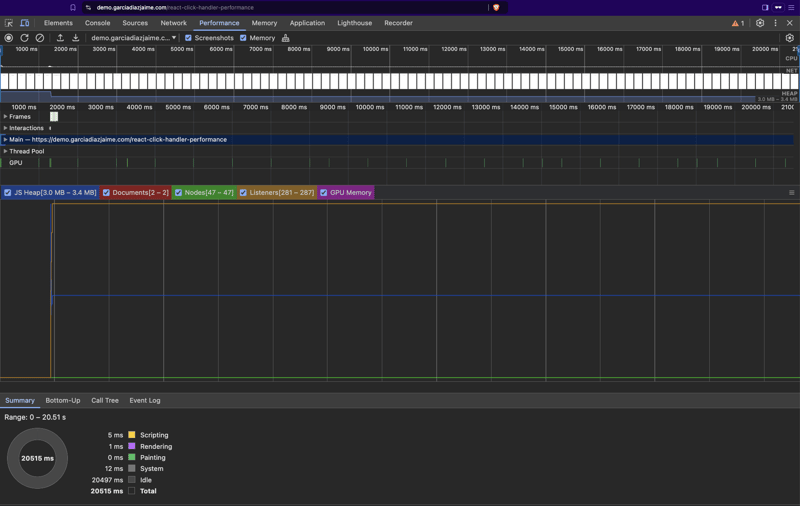Click the reload and record icon
Screen dimensions: 800x506
pos(24,38)
